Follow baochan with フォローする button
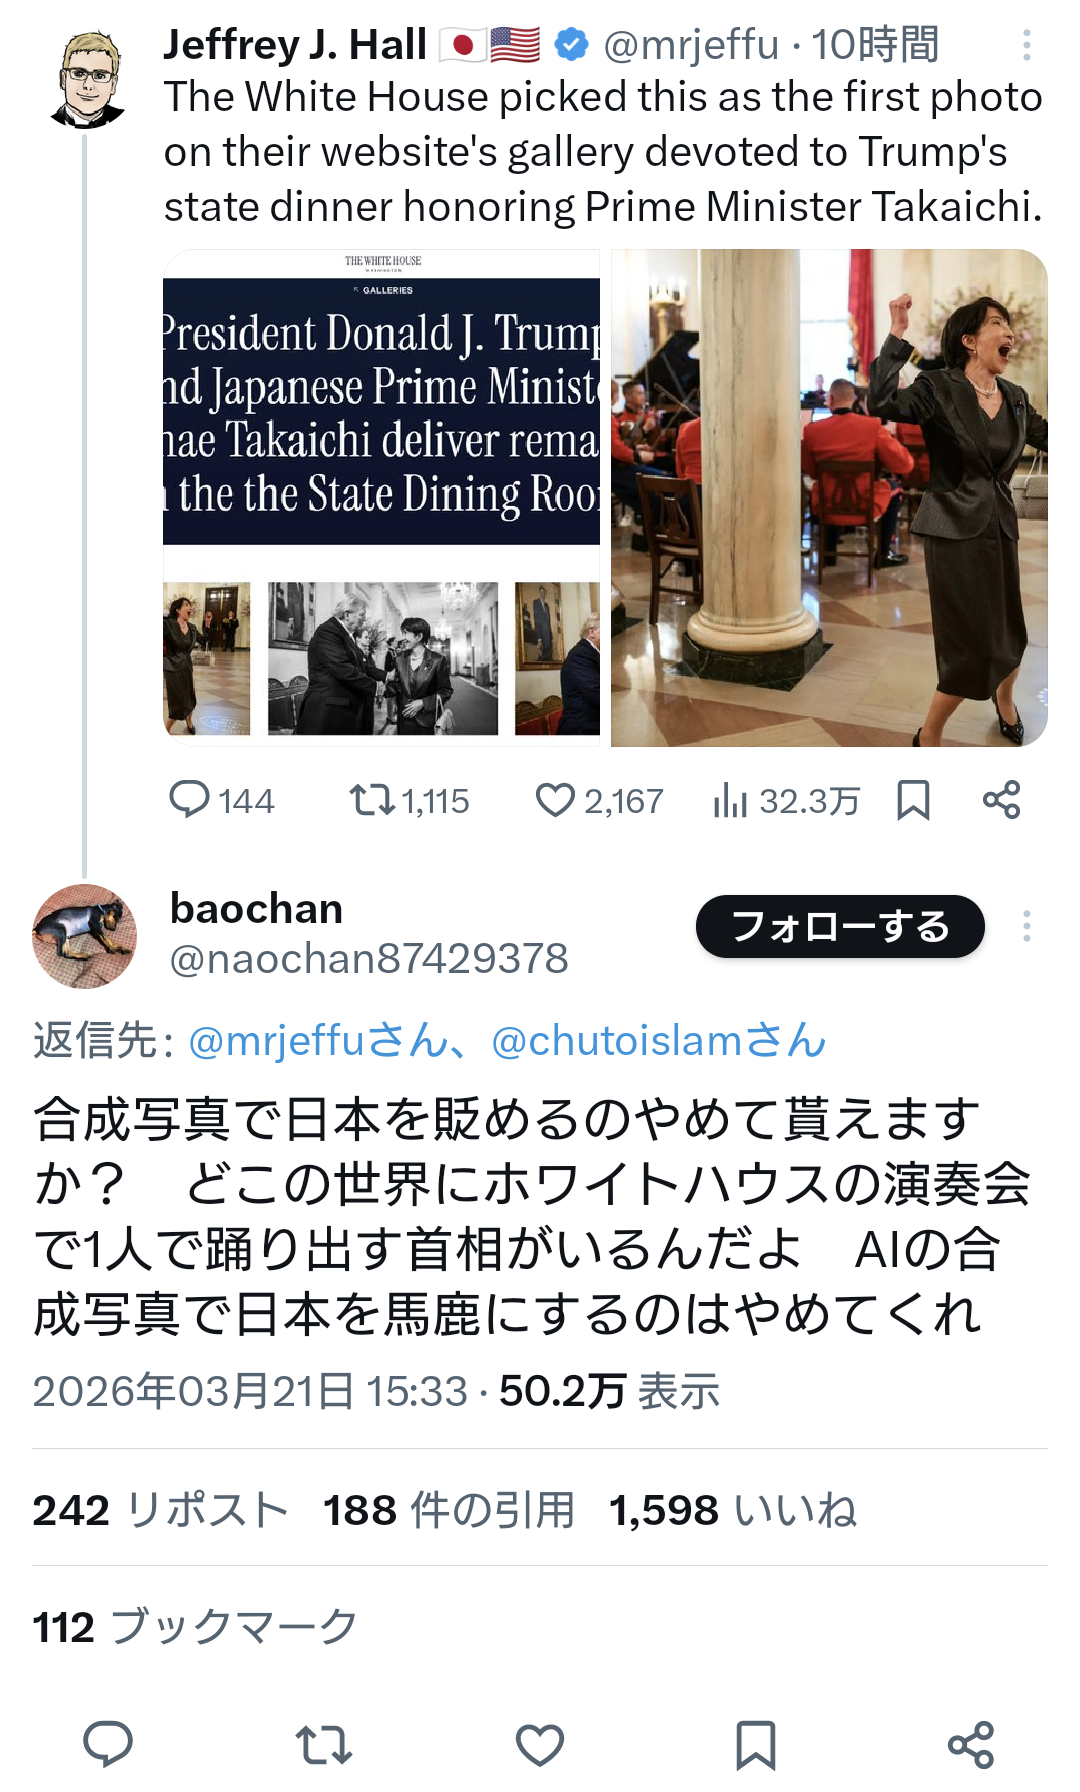This screenshot has height=1792, width=1080. pos(840,926)
